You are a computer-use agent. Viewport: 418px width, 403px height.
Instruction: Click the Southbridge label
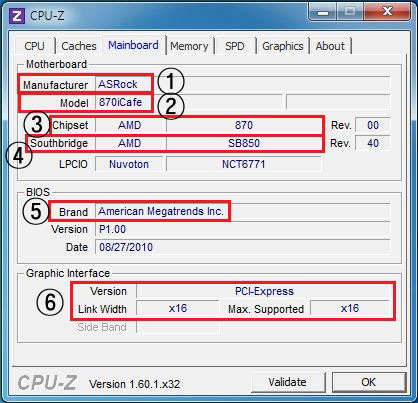point(59,143)
